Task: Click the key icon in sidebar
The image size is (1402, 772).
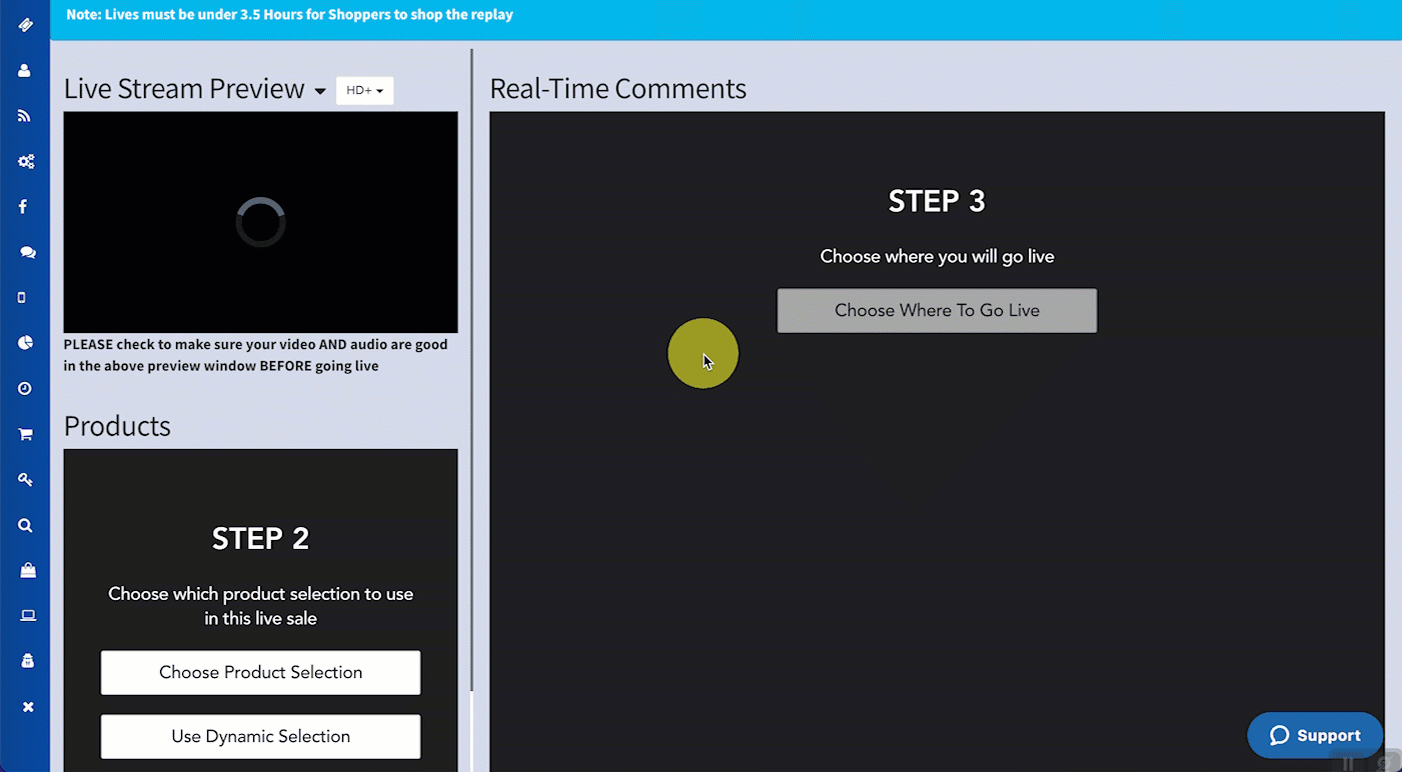Action: pos(26,480)
